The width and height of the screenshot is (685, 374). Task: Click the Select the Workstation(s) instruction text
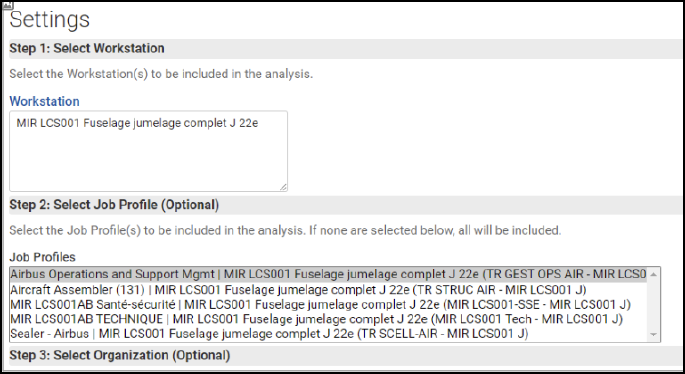click(161, 74)
